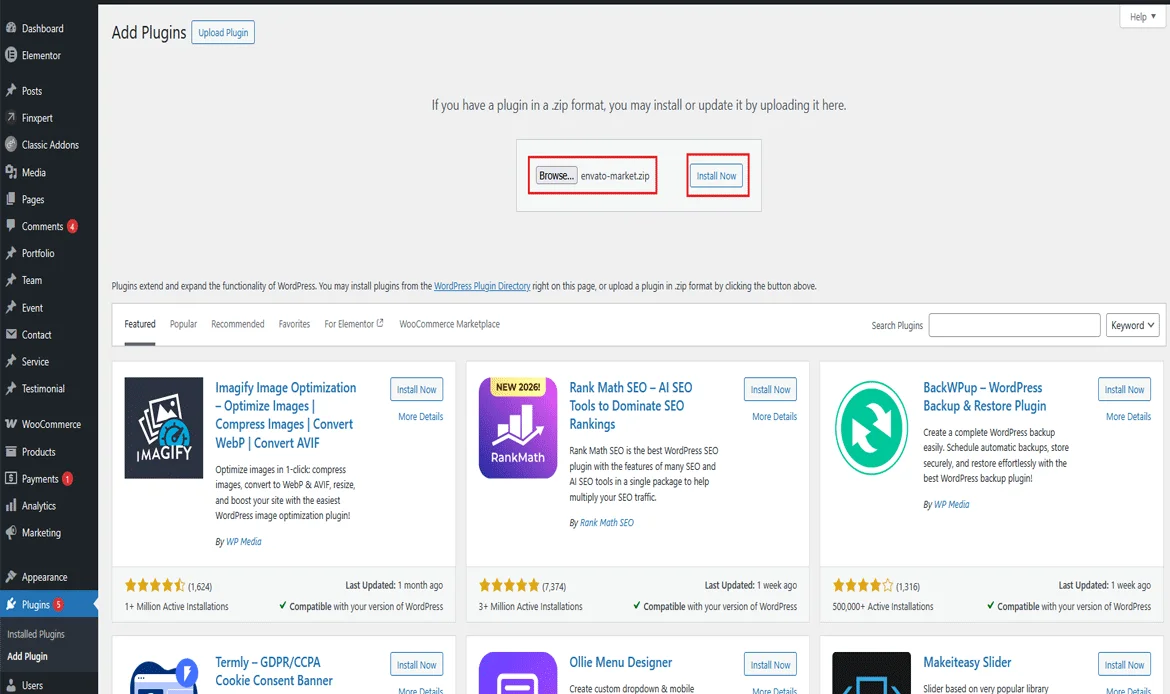Click the BackWPup plugin logo
This screenshot has height=694, width=1170.
pyautogui.click(x=872, y=428)
